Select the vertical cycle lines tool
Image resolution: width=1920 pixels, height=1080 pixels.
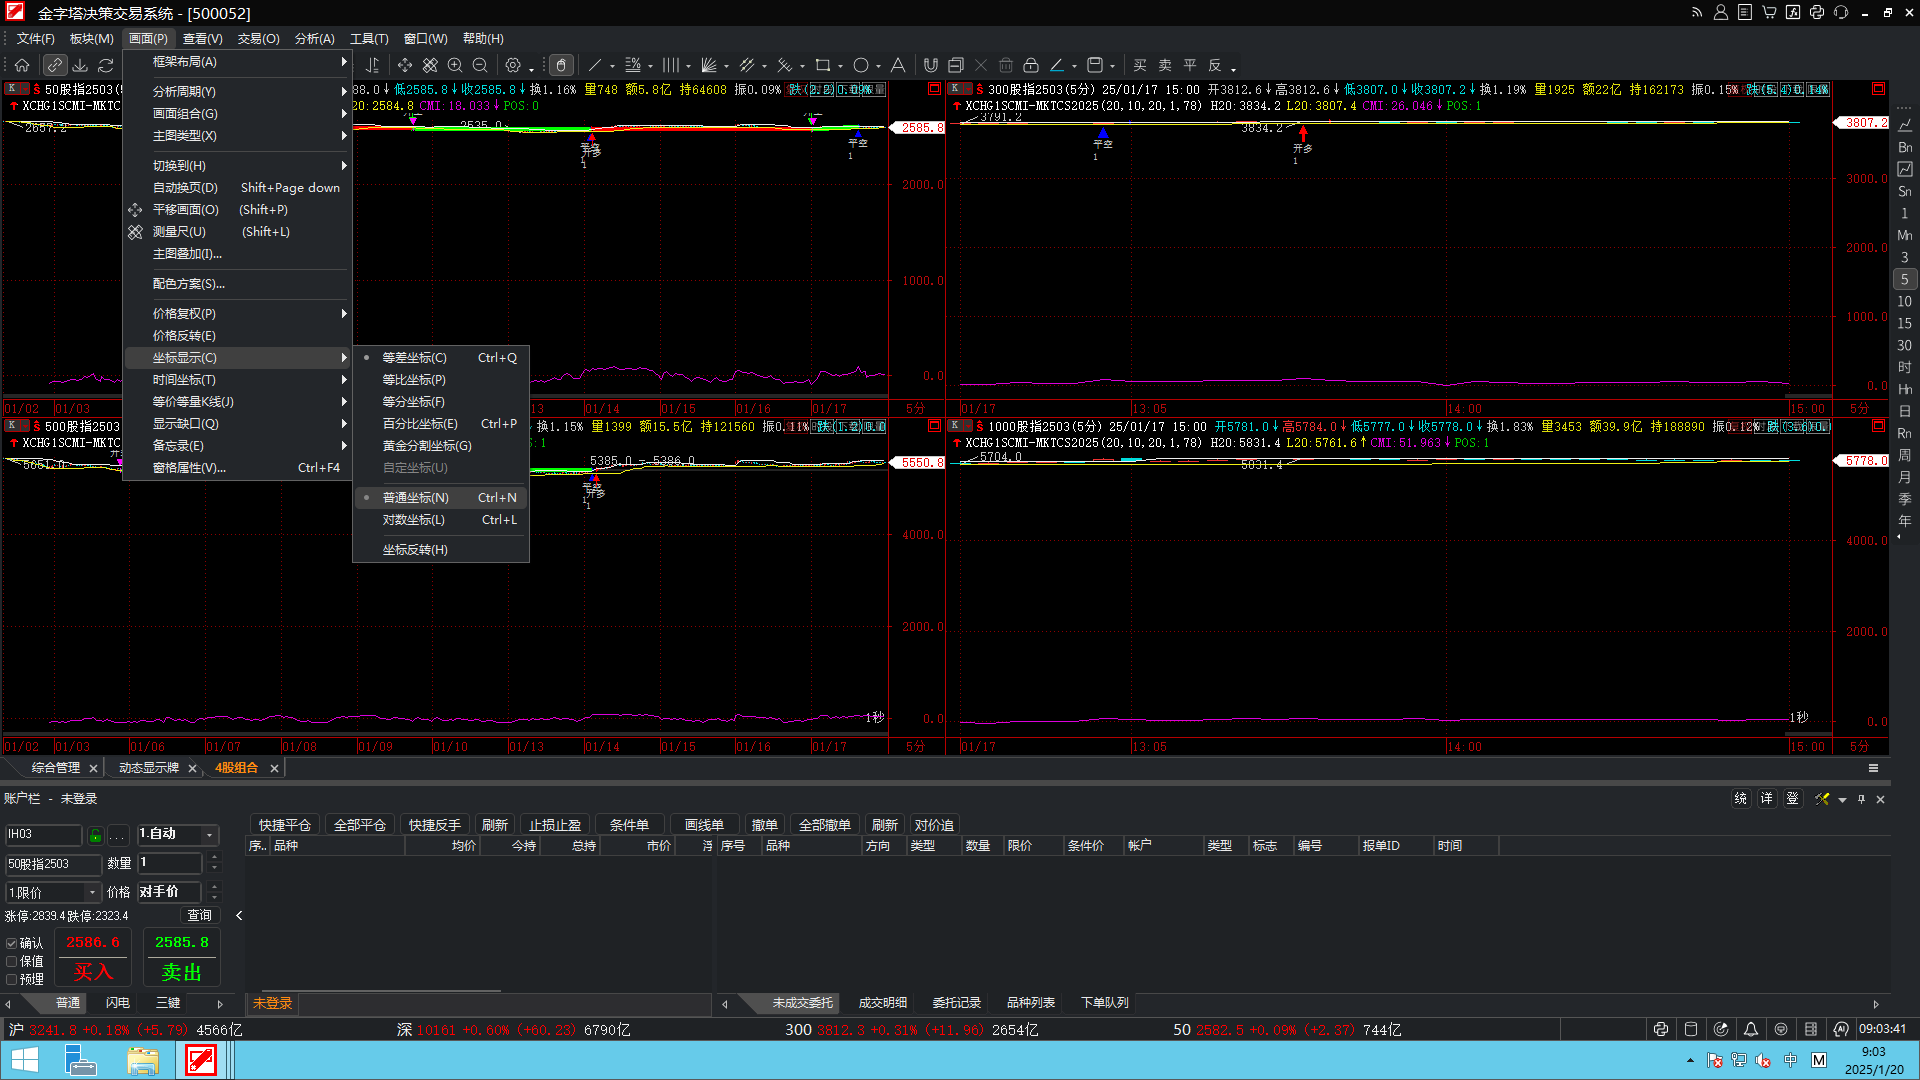[671, 65]
